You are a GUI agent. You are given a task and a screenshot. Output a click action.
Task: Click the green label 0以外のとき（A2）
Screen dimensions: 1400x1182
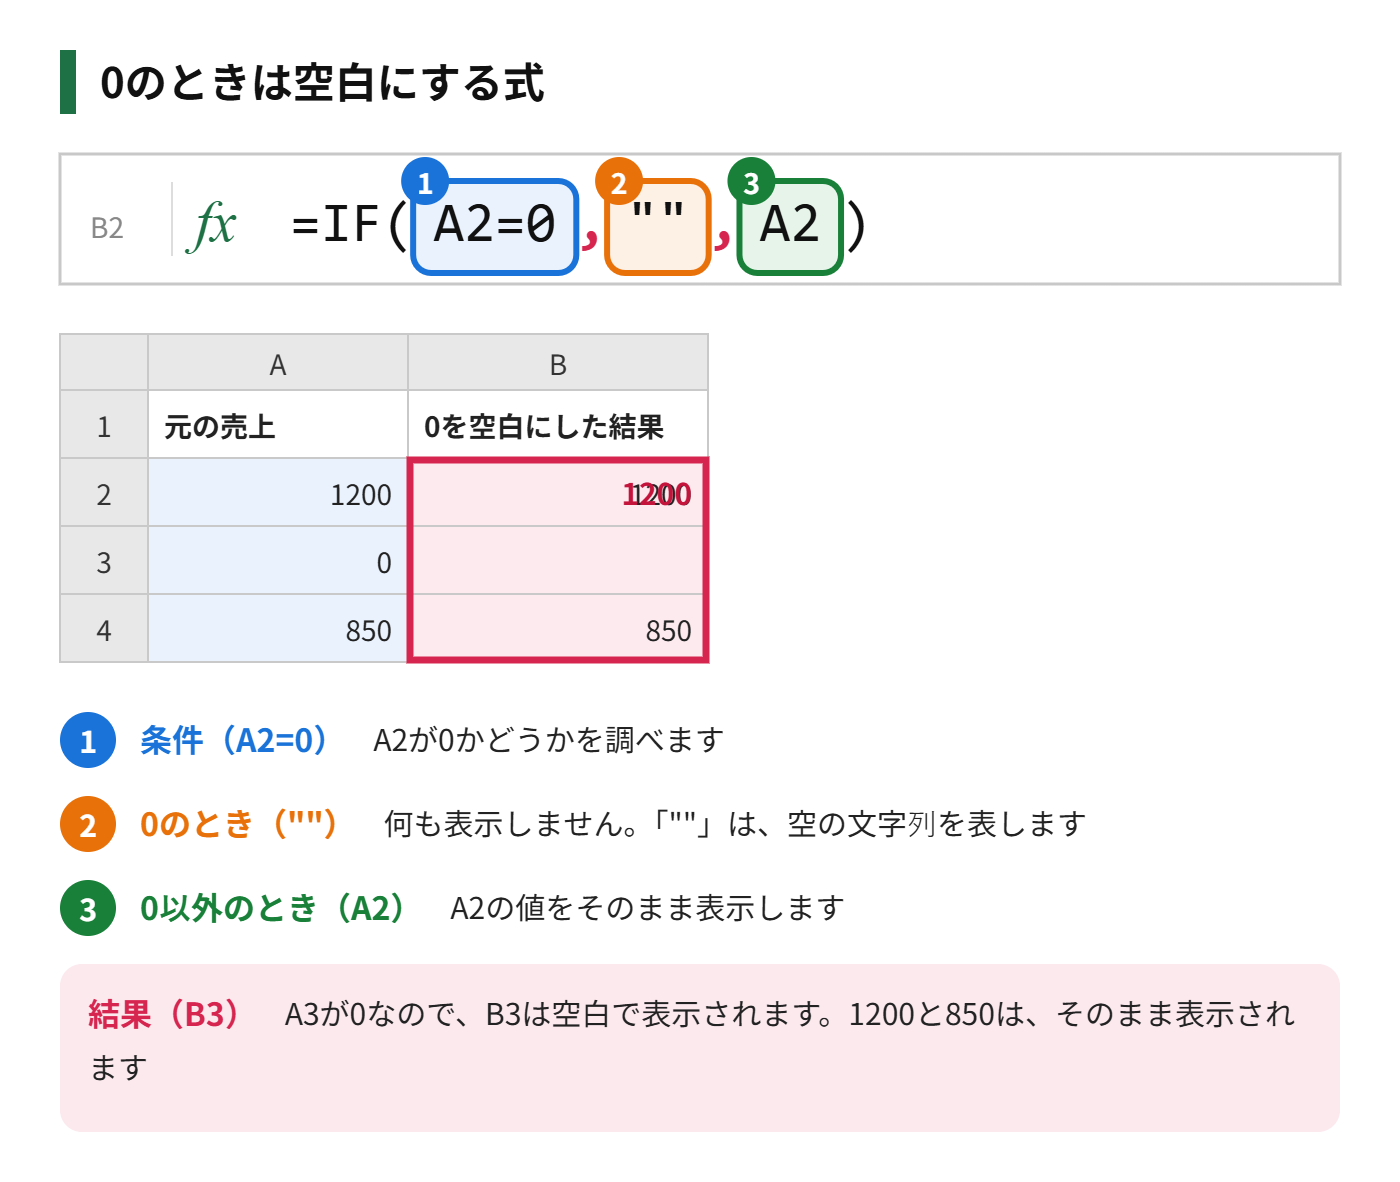pyautogui.click(x=272, y=908)
